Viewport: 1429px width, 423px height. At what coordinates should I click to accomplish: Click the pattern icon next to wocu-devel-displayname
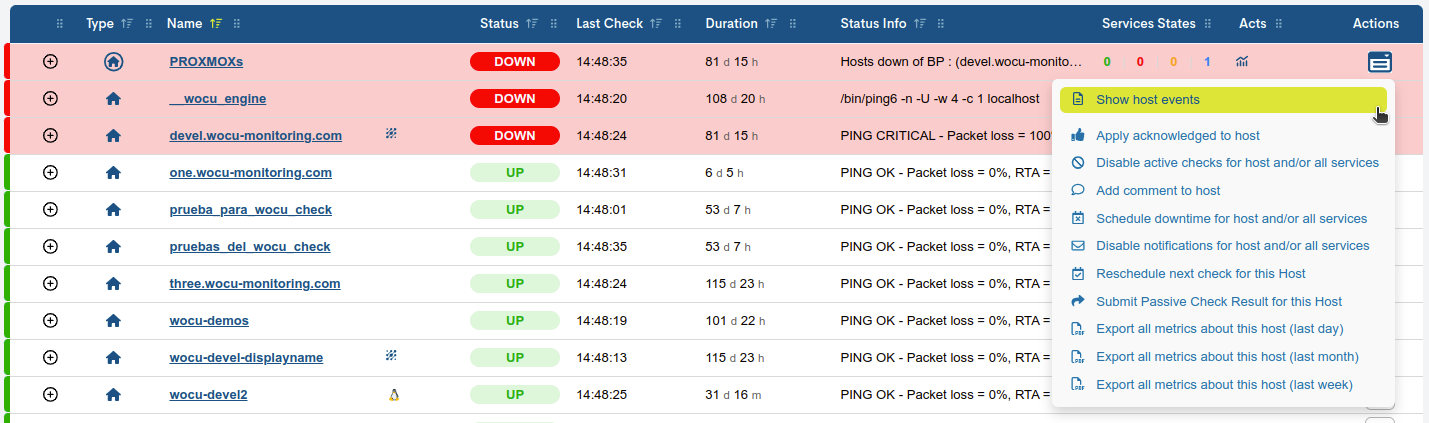(x=391, y=356)
